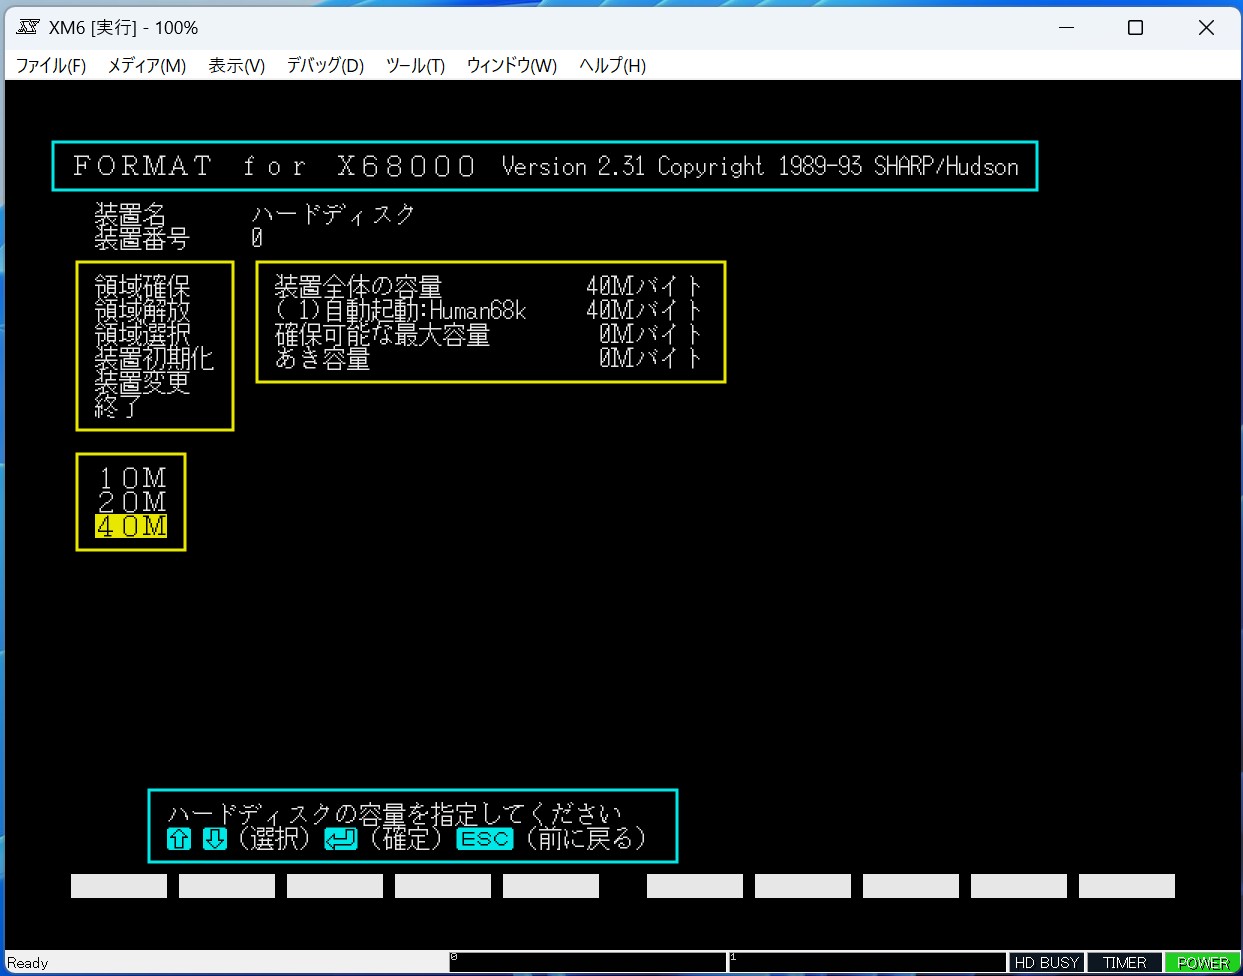Screen dimensions: 1243x976
Task: Choose 領域選択 in the format menu
Action: coord(143,335)
